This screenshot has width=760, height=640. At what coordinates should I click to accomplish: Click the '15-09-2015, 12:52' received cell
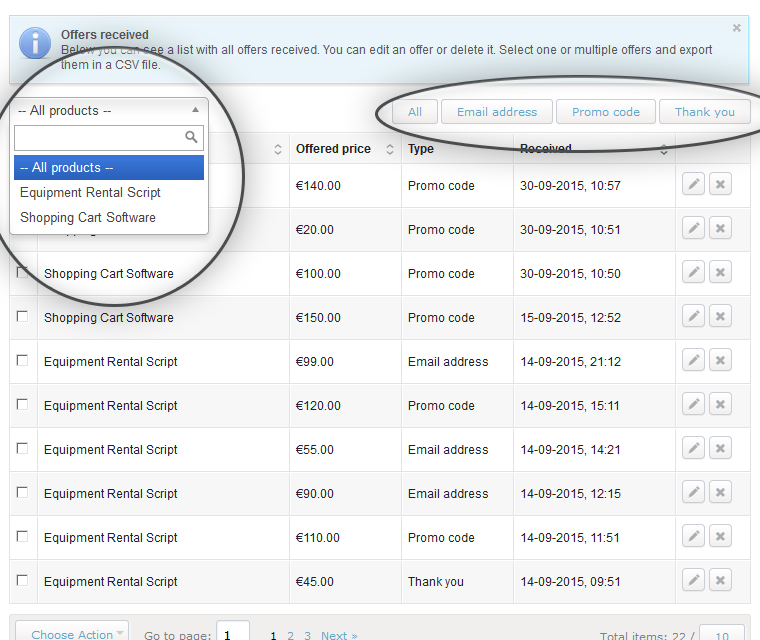click(x=570, y=318)
